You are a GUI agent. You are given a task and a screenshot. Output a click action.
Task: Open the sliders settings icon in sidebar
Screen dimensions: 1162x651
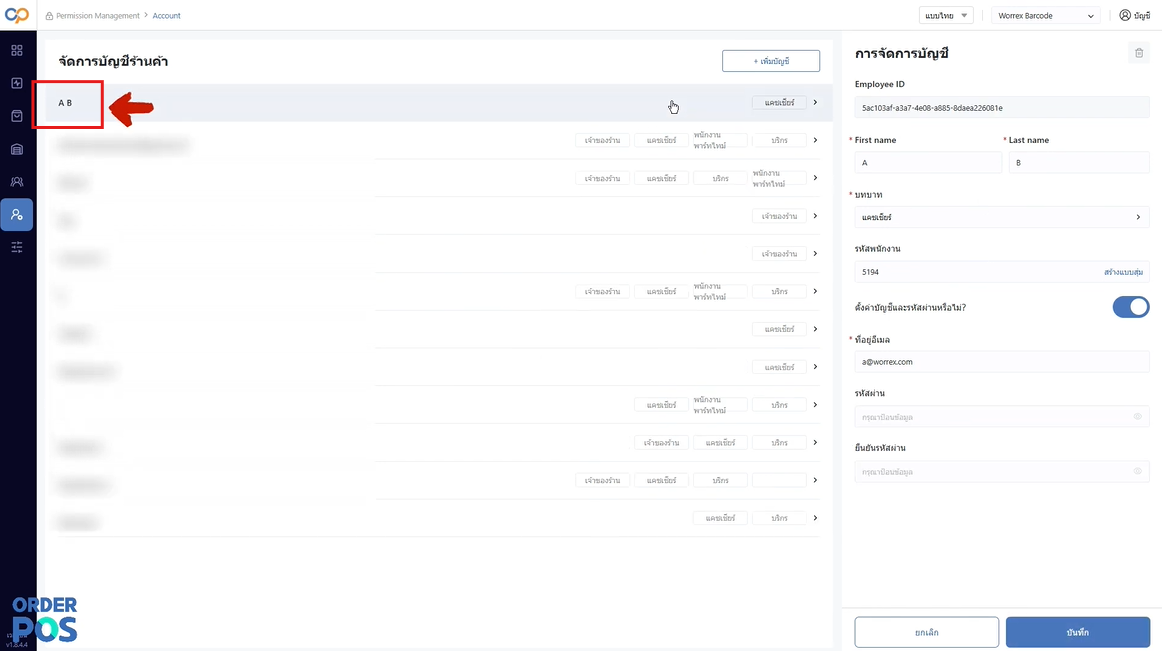point(17,247)
